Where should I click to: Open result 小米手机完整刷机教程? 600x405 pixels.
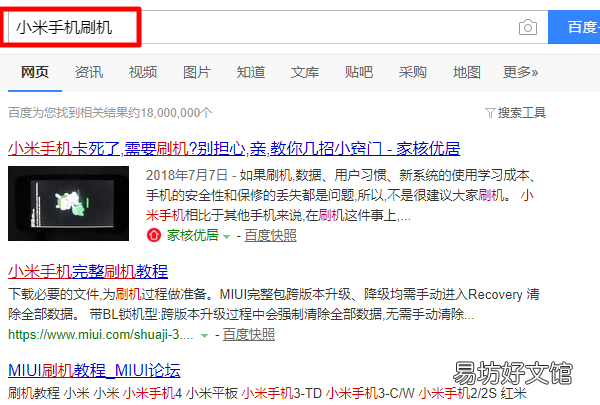point(88,271)
